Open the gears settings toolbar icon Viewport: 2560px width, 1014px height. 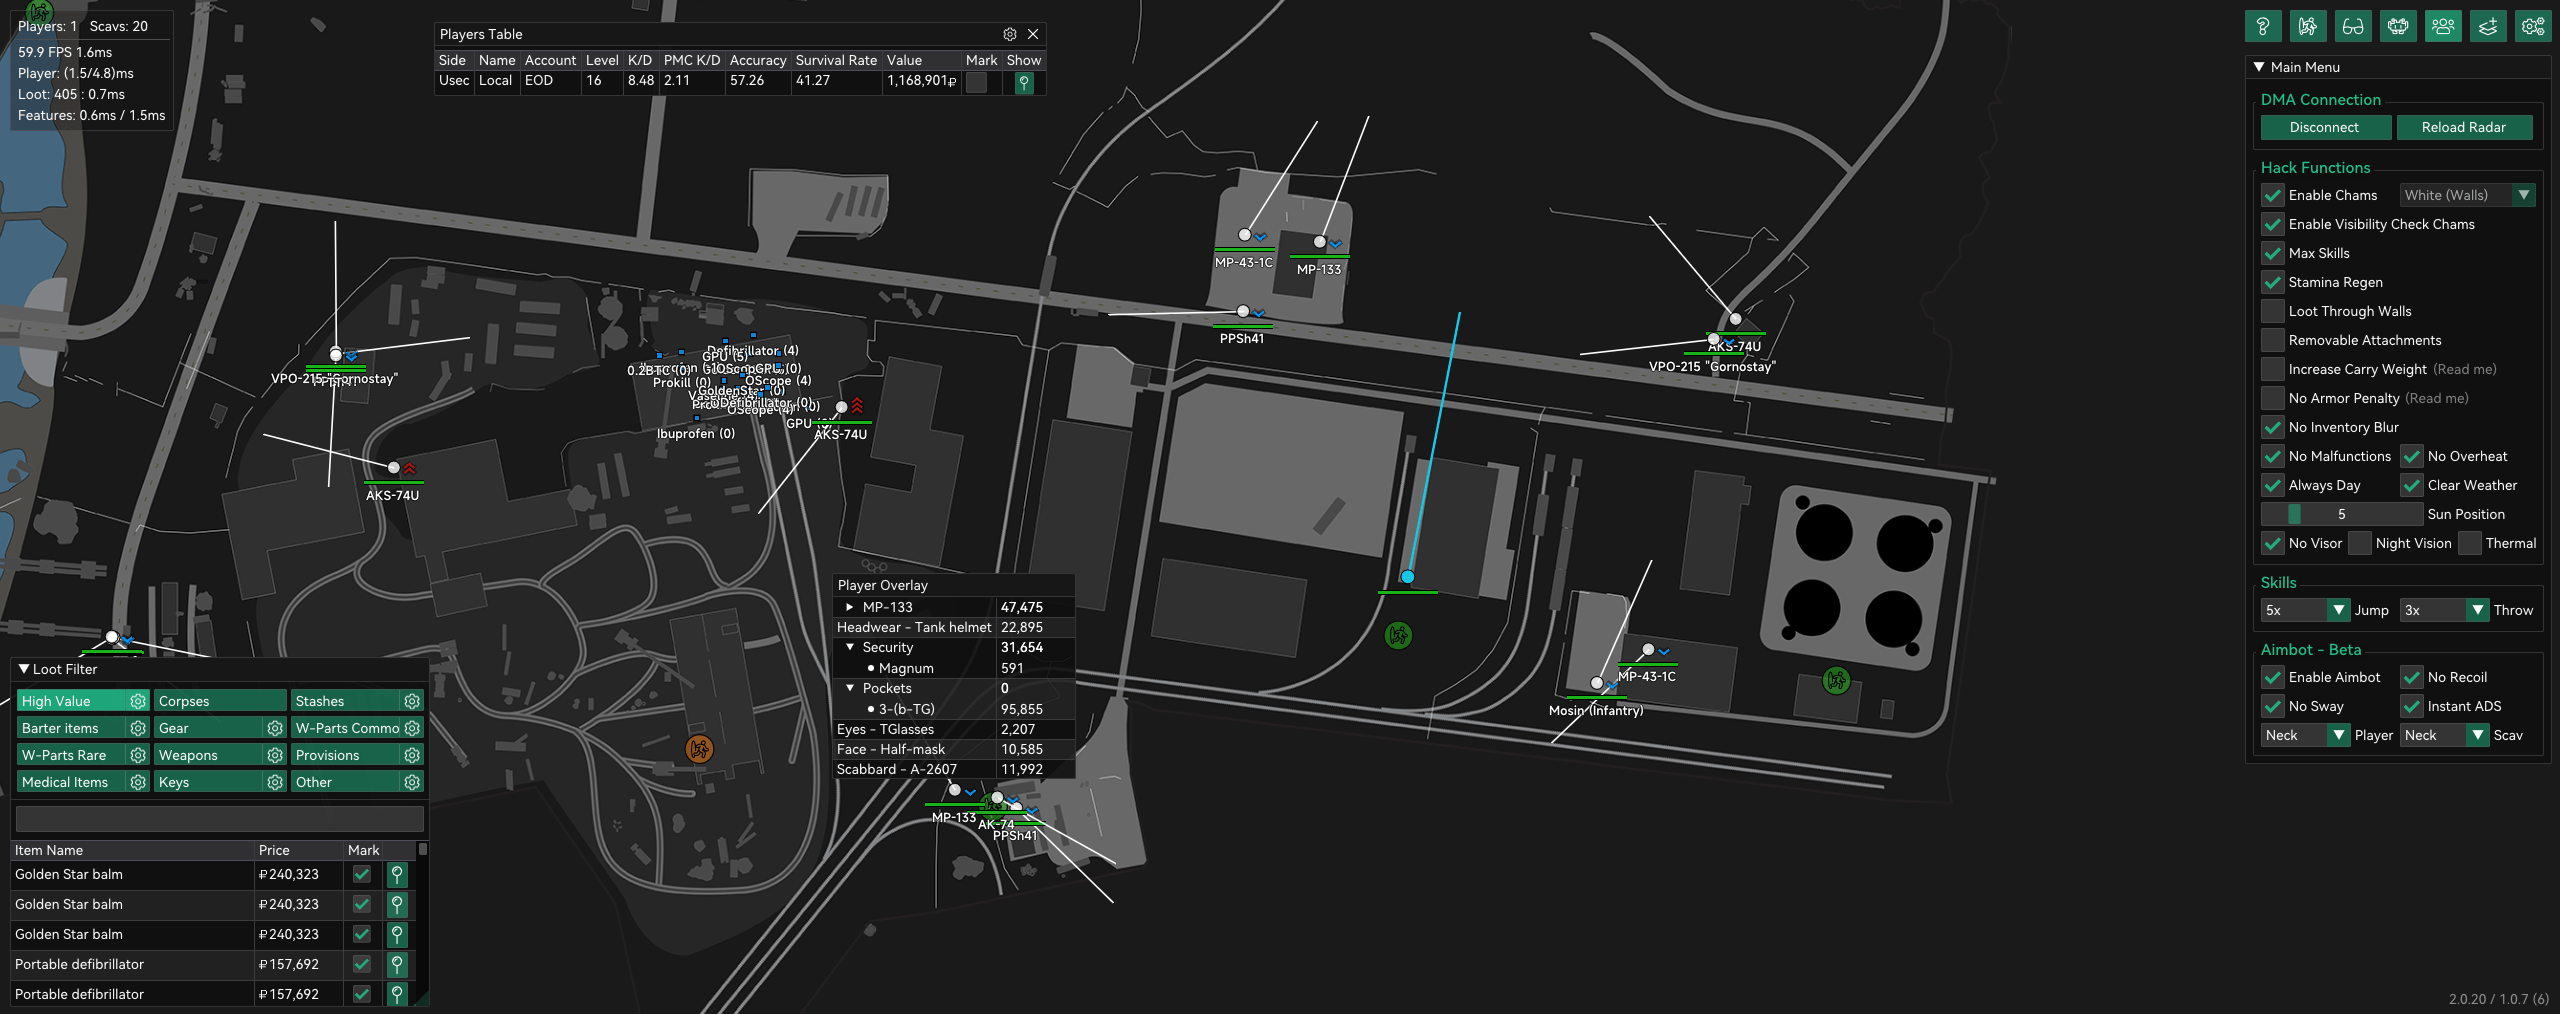[2532, 26]
